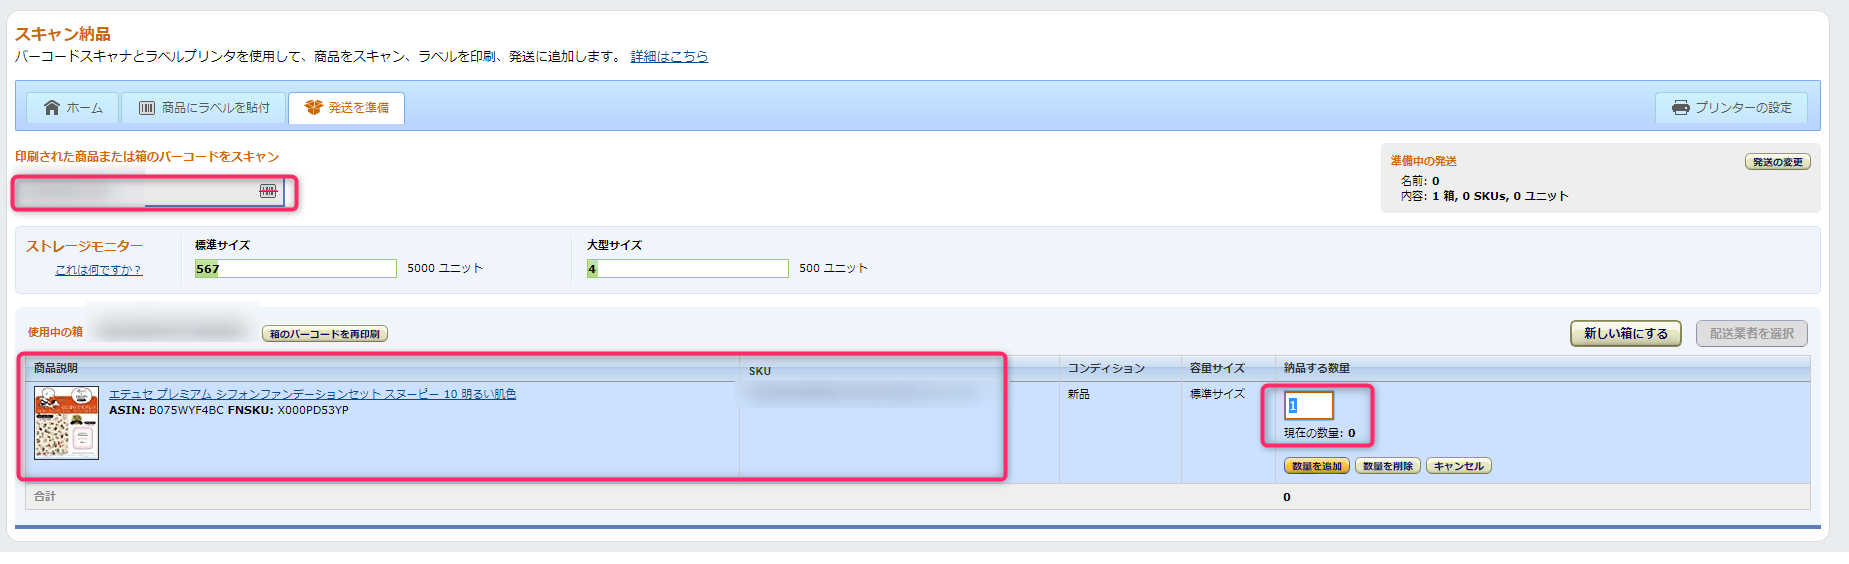Click the 大型サイズ storage usage bar
1849x564 pixels.
pyautogui.click(x=688, y=269)
